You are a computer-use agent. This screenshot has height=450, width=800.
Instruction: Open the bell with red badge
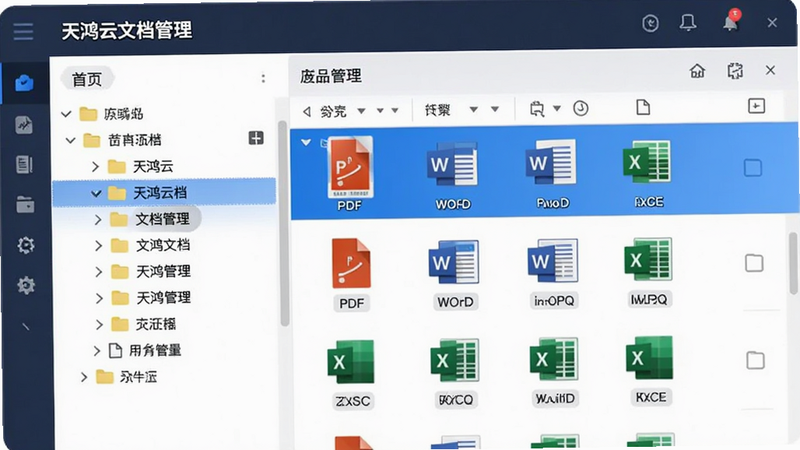(x=731, y=21)
